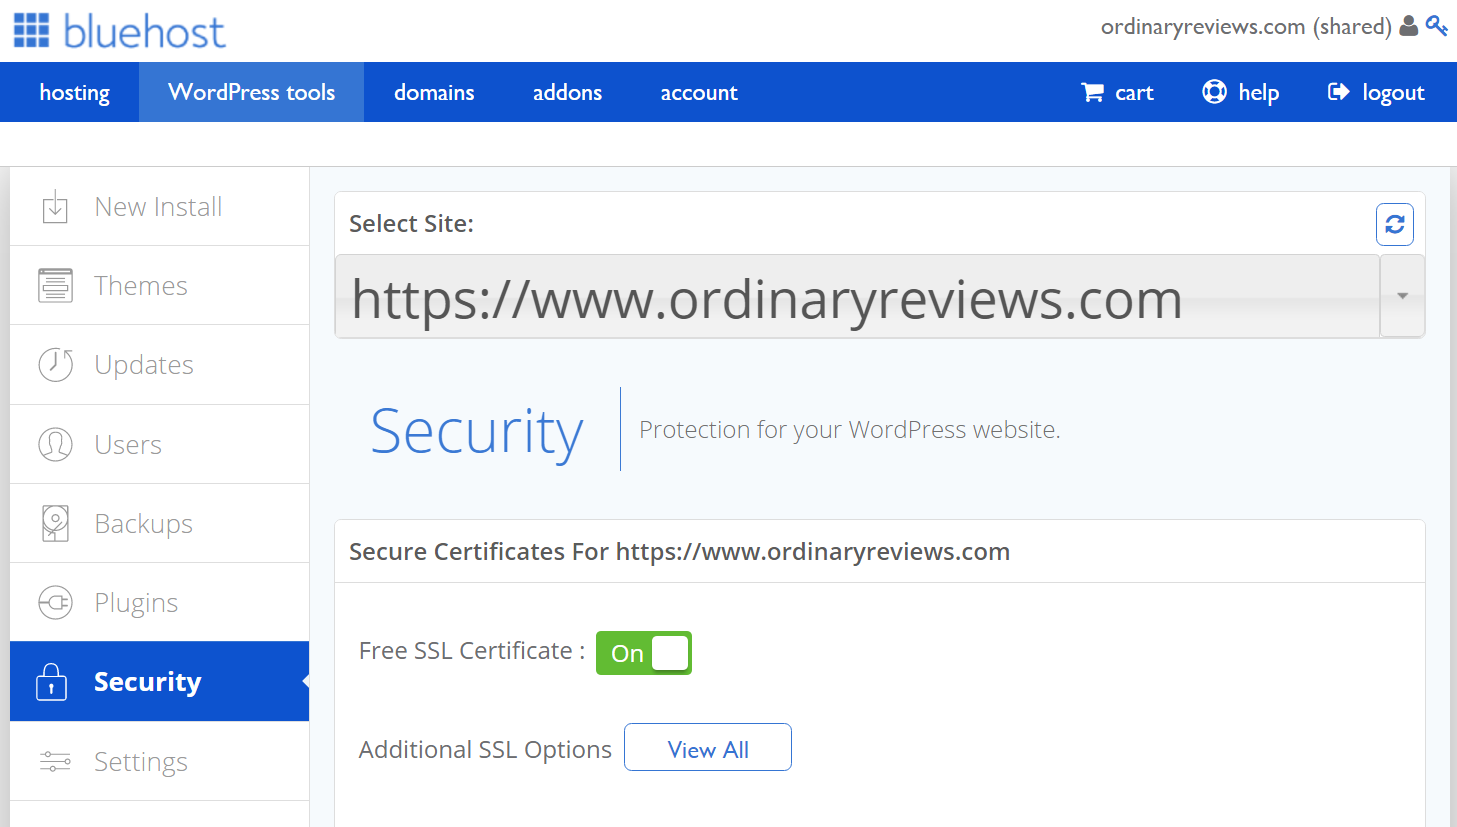This screenshot has height=827, width=1457.
Task: Click the 'Free SSL Certificate :' label
Action: click(x=472, y=651)
